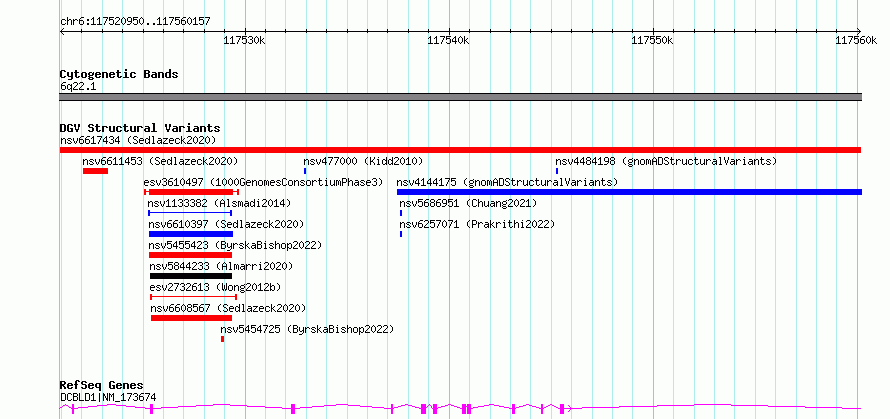Open nsv6608567 (Sedlazeck2020) label
Screen dimensions: 890x419
[x=229, y=308]
